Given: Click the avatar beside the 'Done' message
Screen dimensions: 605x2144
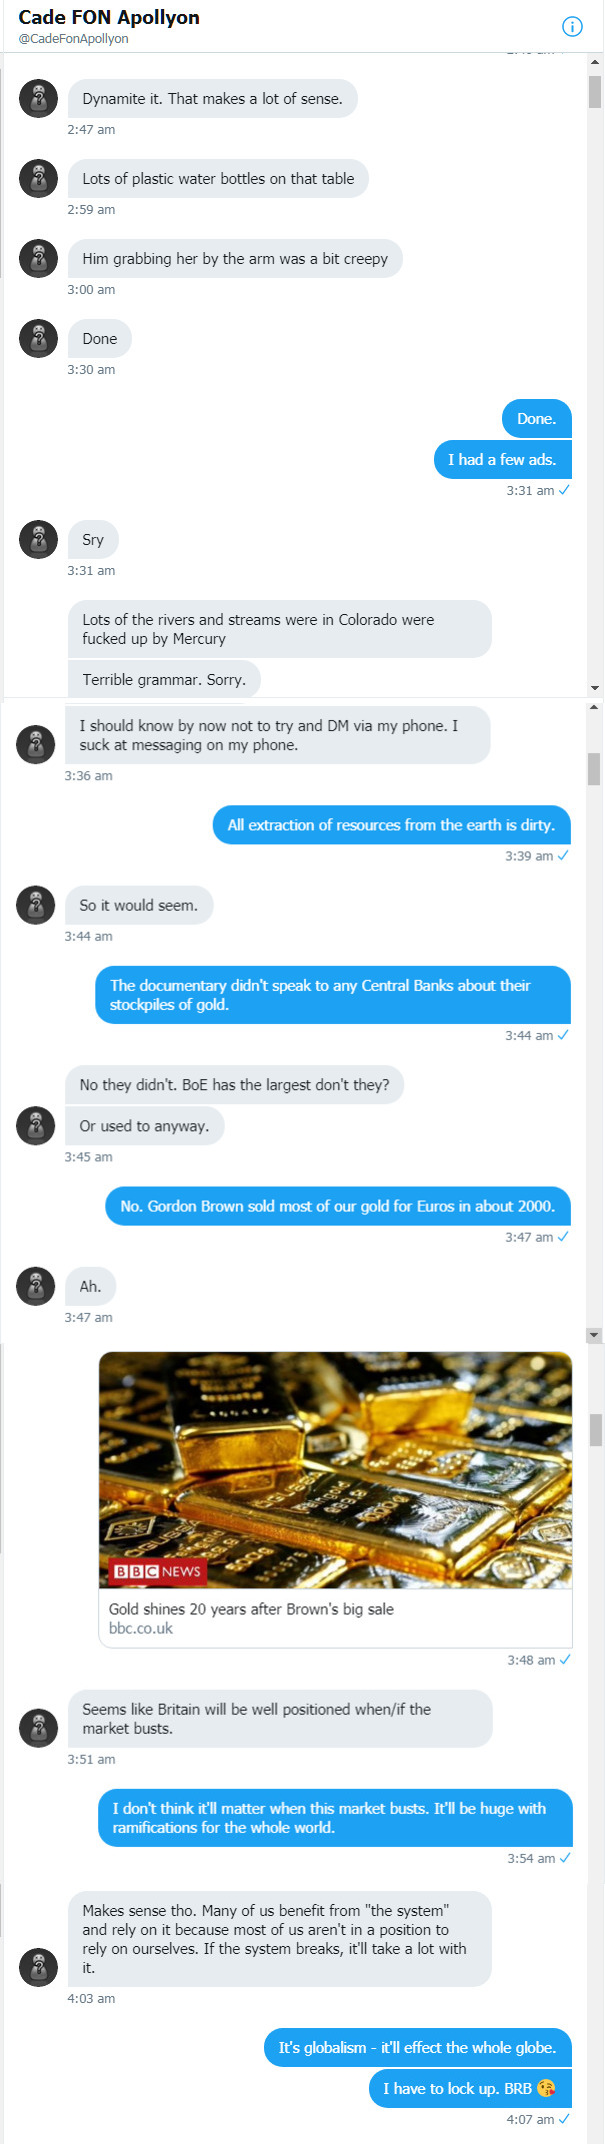Looking at the screenshot, I should click(38, 338).
